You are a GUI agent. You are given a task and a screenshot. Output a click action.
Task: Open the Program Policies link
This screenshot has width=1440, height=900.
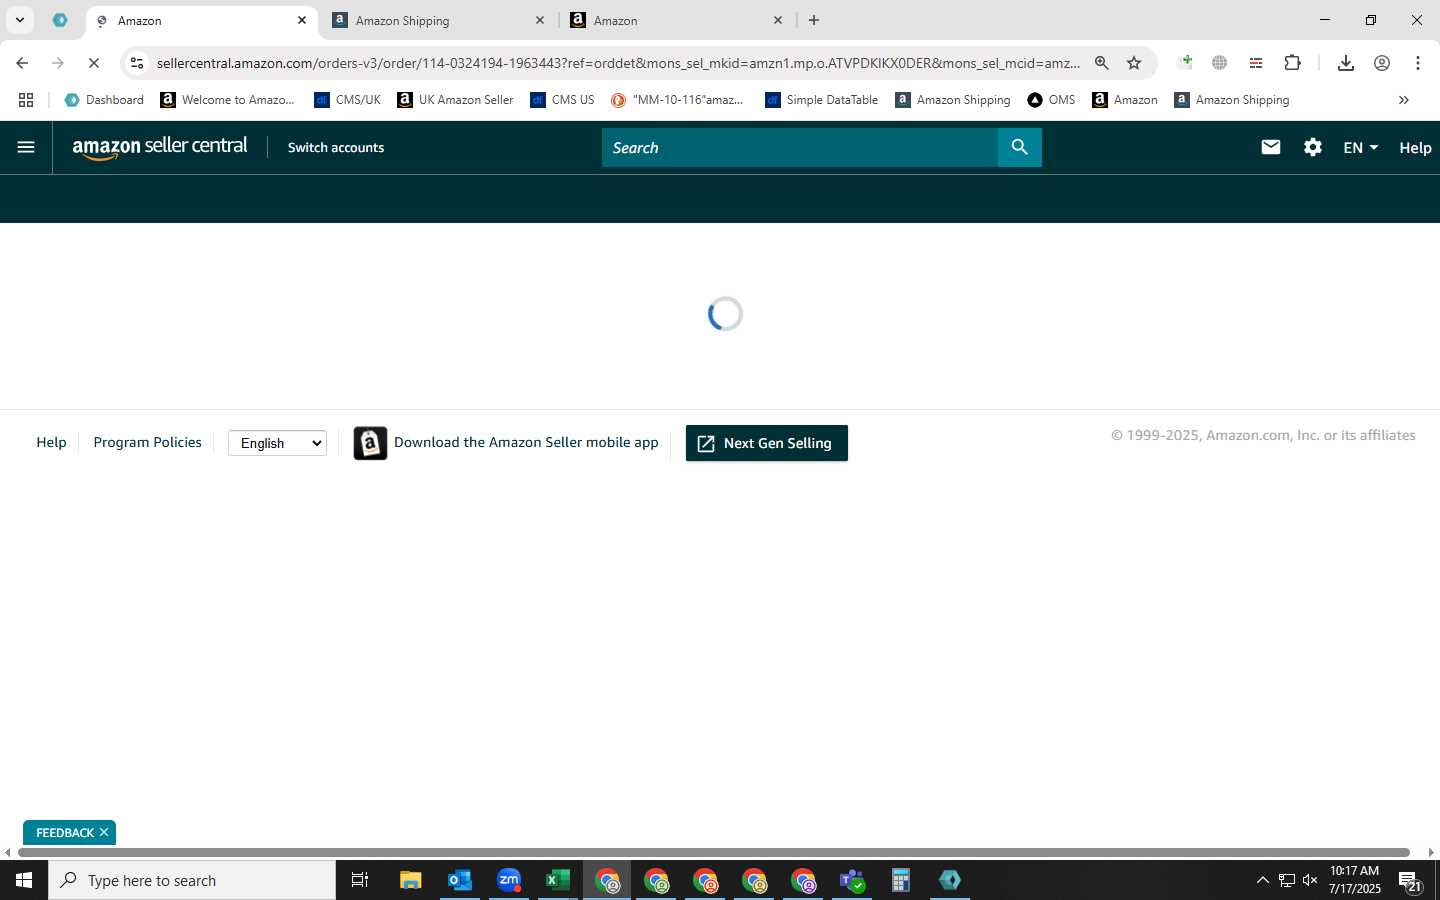coord(147,442)
